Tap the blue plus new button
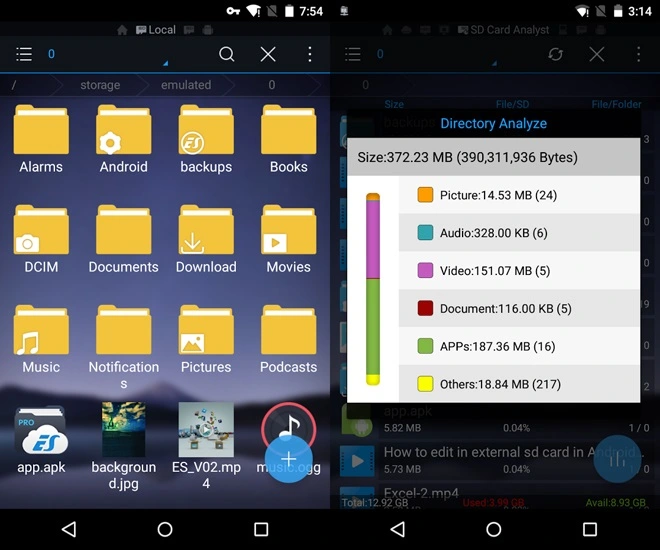 (x=288, y=459)
